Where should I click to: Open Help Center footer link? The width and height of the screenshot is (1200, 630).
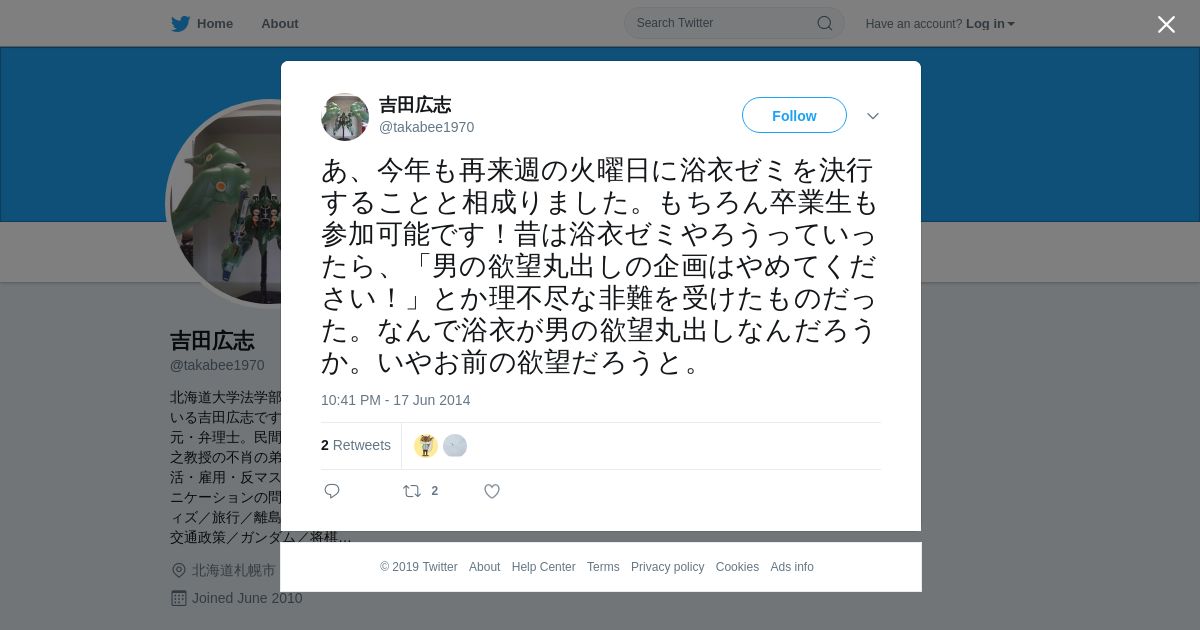543,567
